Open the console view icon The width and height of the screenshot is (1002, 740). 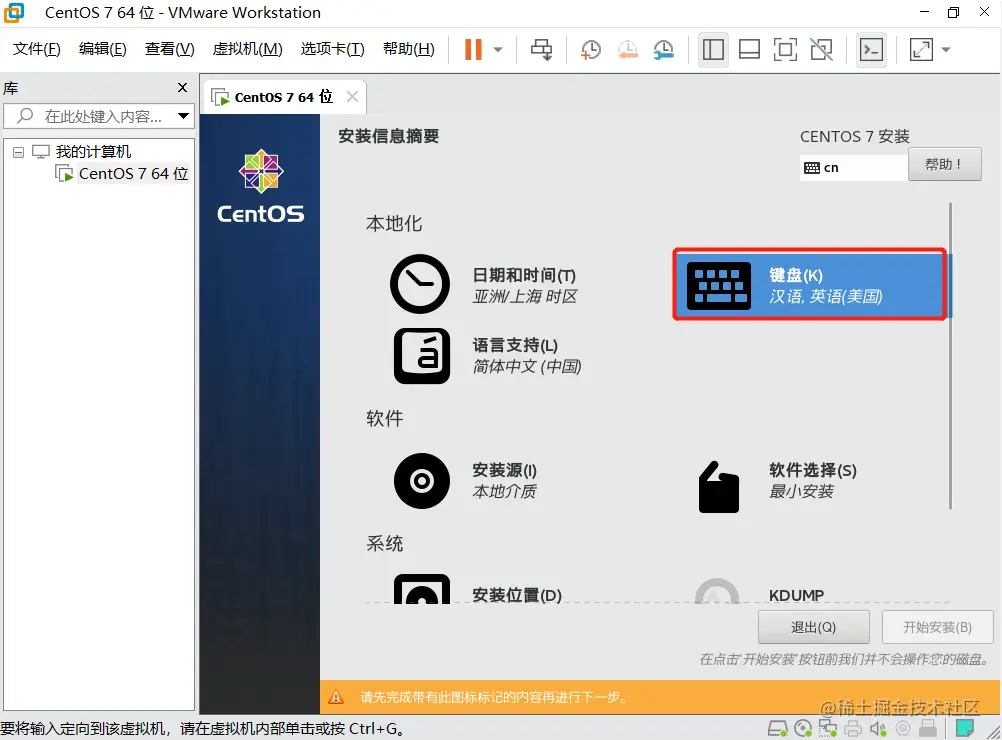872,49
